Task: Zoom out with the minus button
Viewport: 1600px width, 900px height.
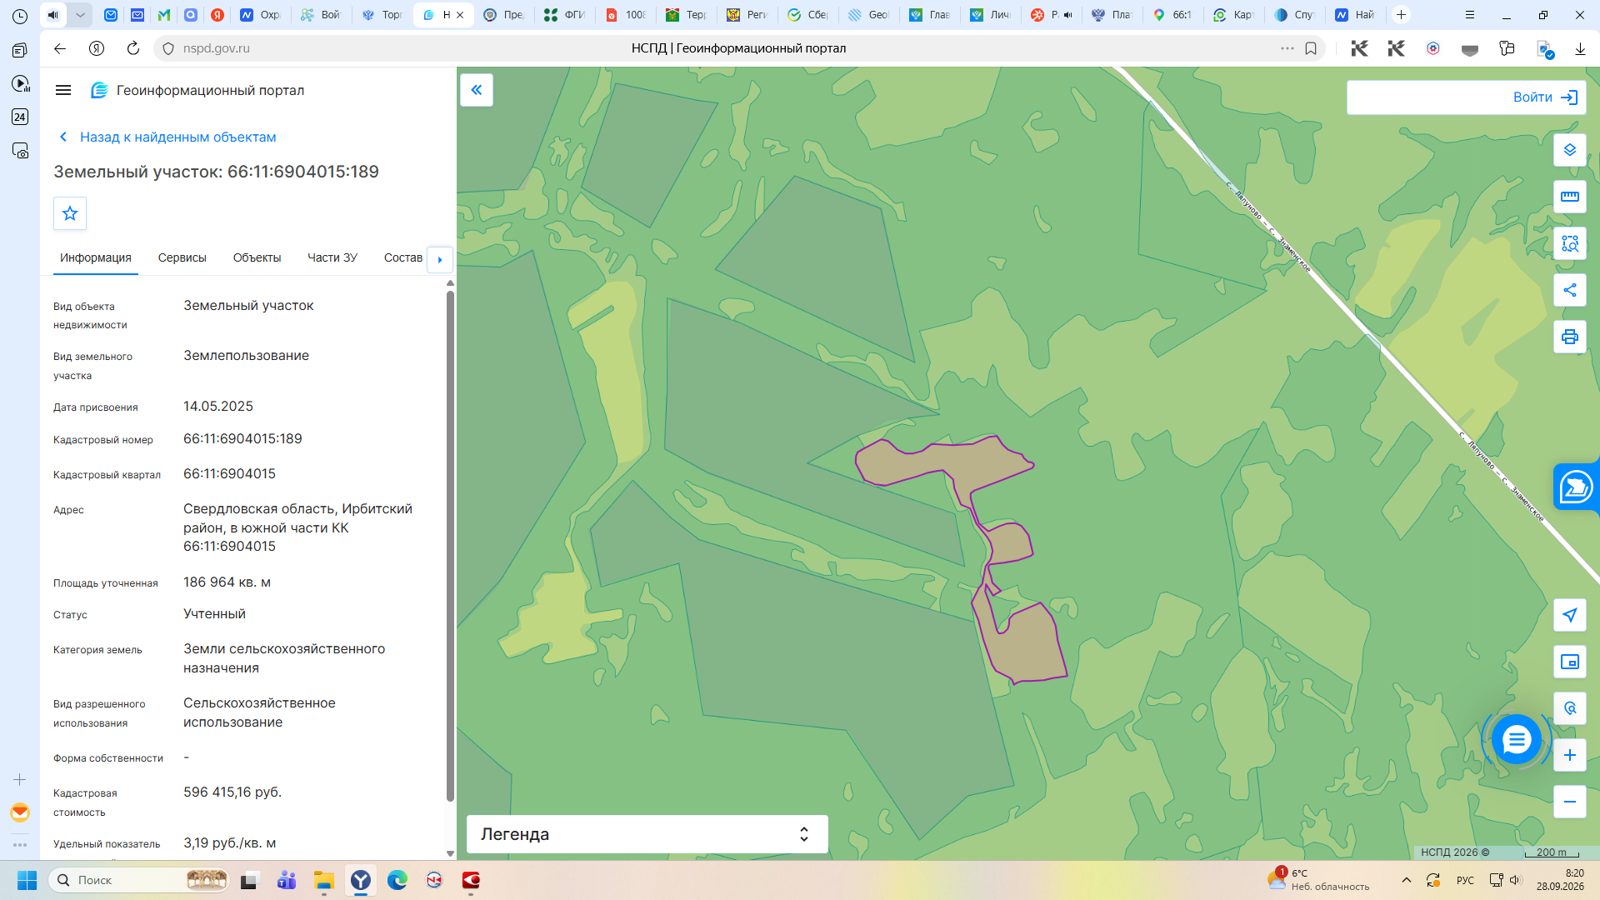Action: click(x=1569, y=801)
